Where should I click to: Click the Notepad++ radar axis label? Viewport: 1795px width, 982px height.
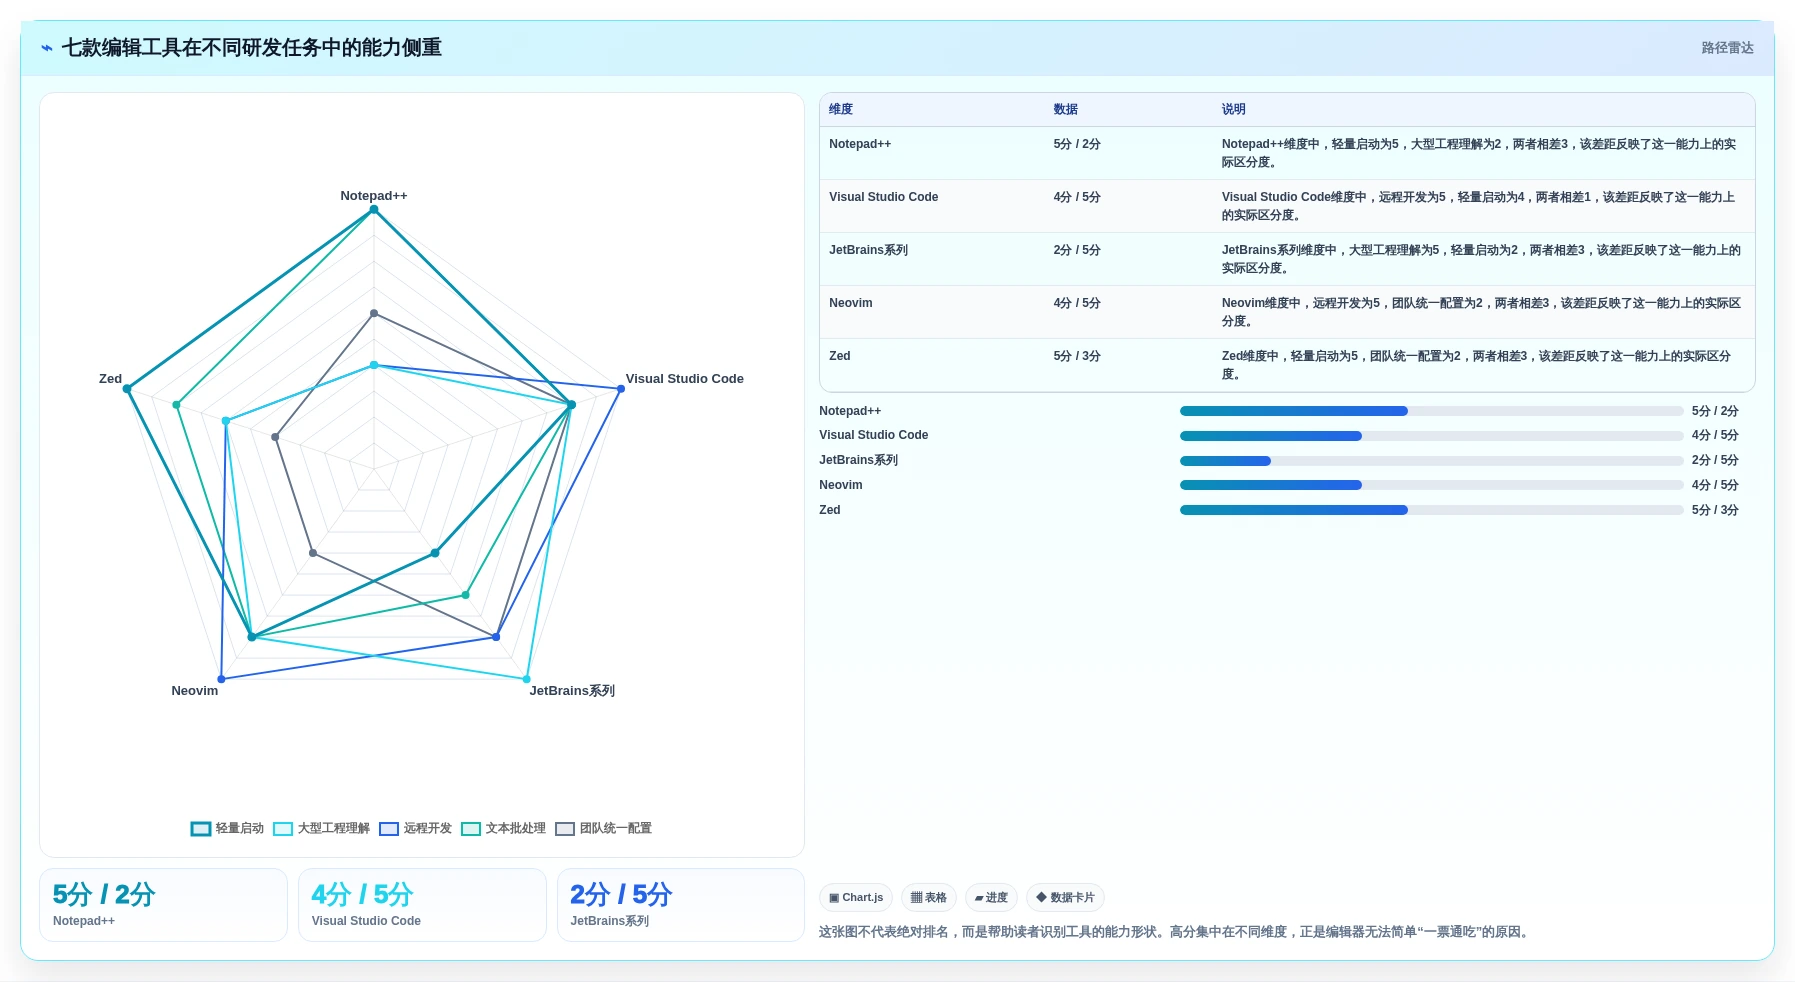374,196
